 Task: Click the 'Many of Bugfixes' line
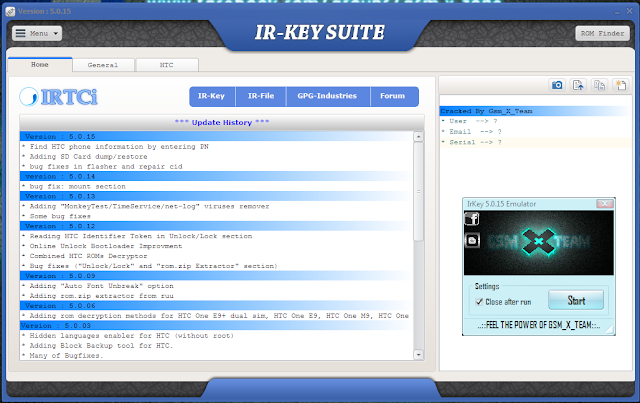[x=63, y=356]
